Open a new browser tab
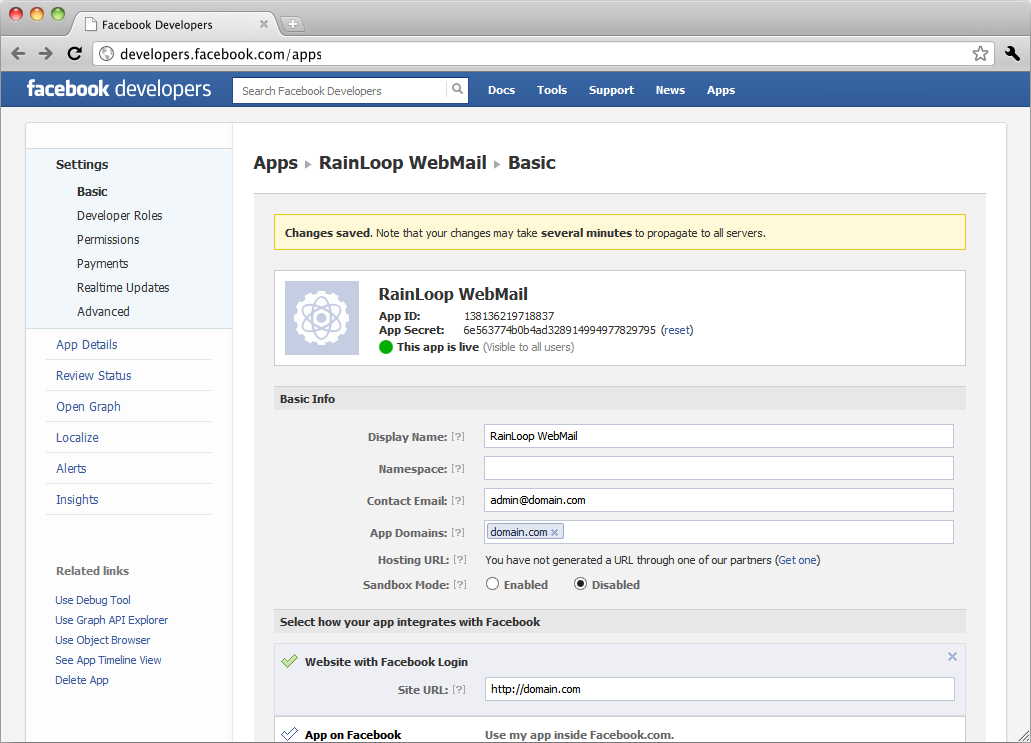The image size is (1031, 743). click(x=292, y=24)
